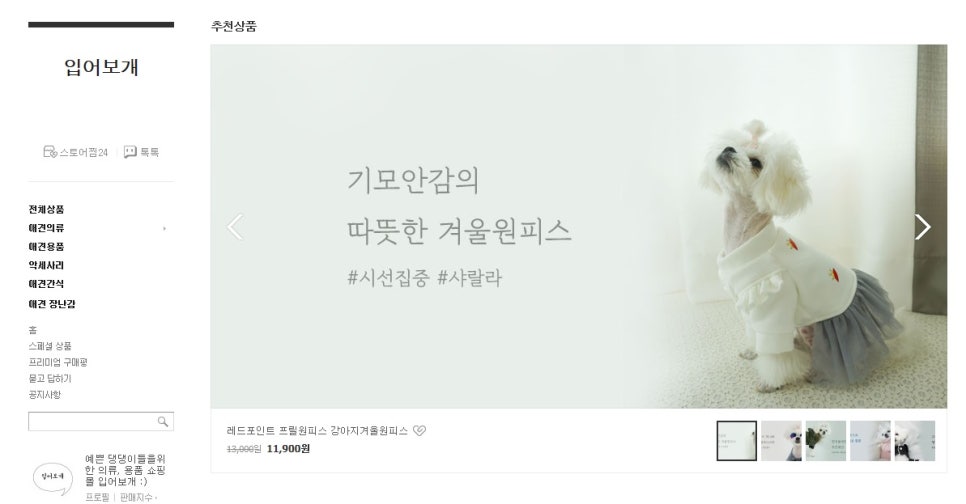966x504 pixels.
Task: Open the 스토어찜24 store bookmark icon
Action: coord(50,152)
